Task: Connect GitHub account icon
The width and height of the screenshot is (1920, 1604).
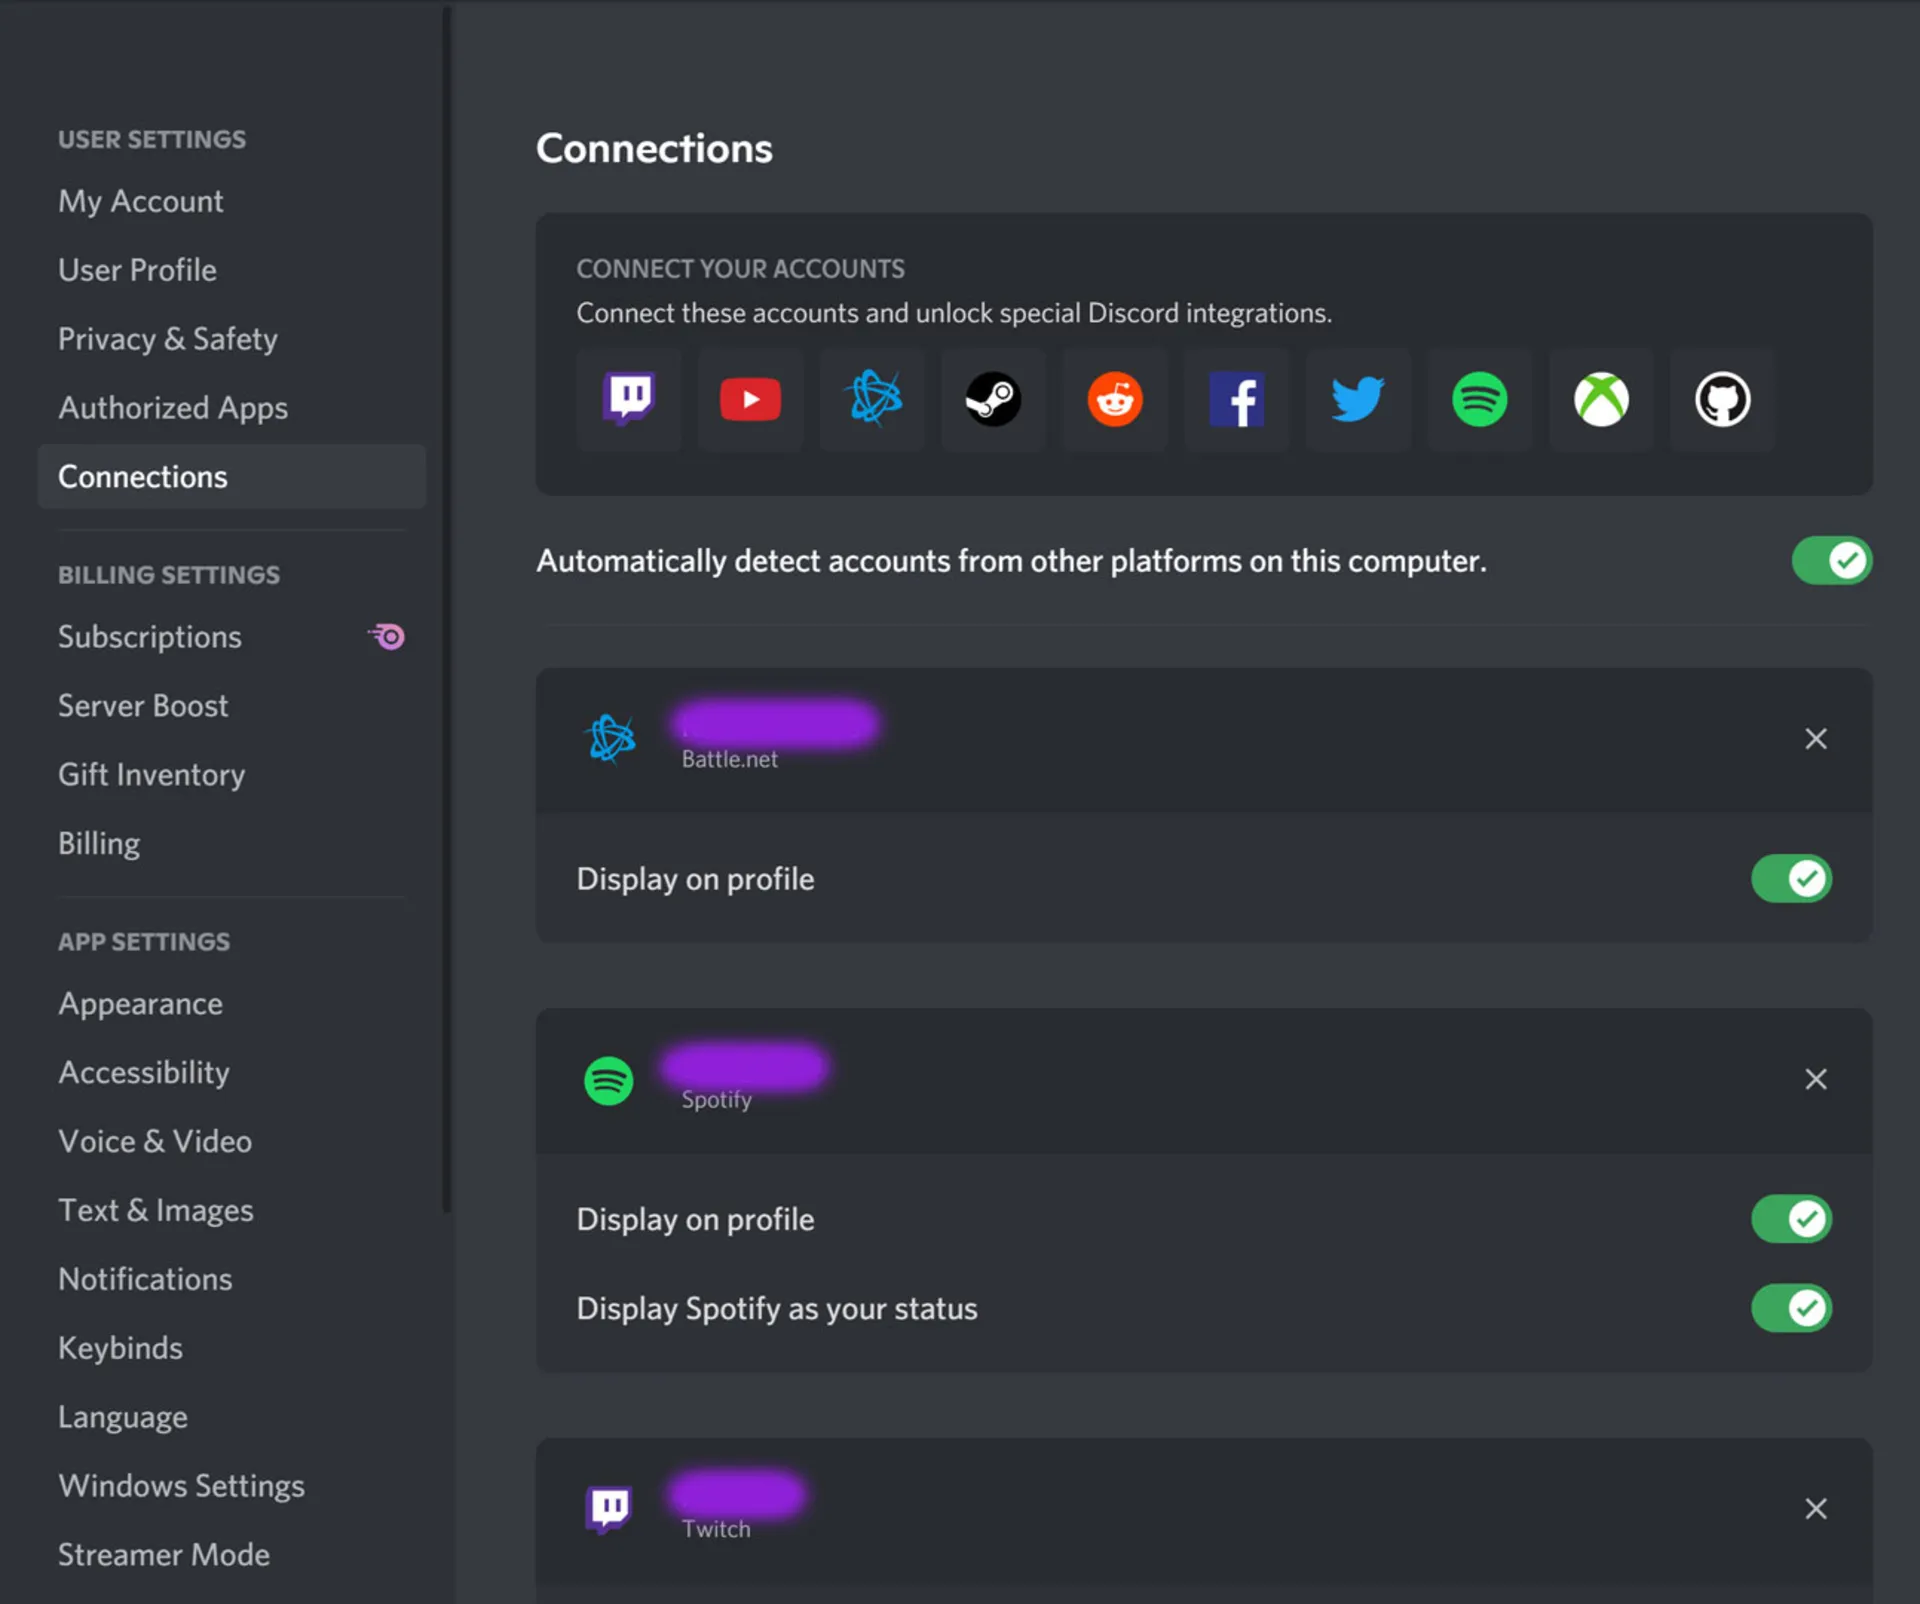Action: pyautogui.click(x=1722, y=399)
